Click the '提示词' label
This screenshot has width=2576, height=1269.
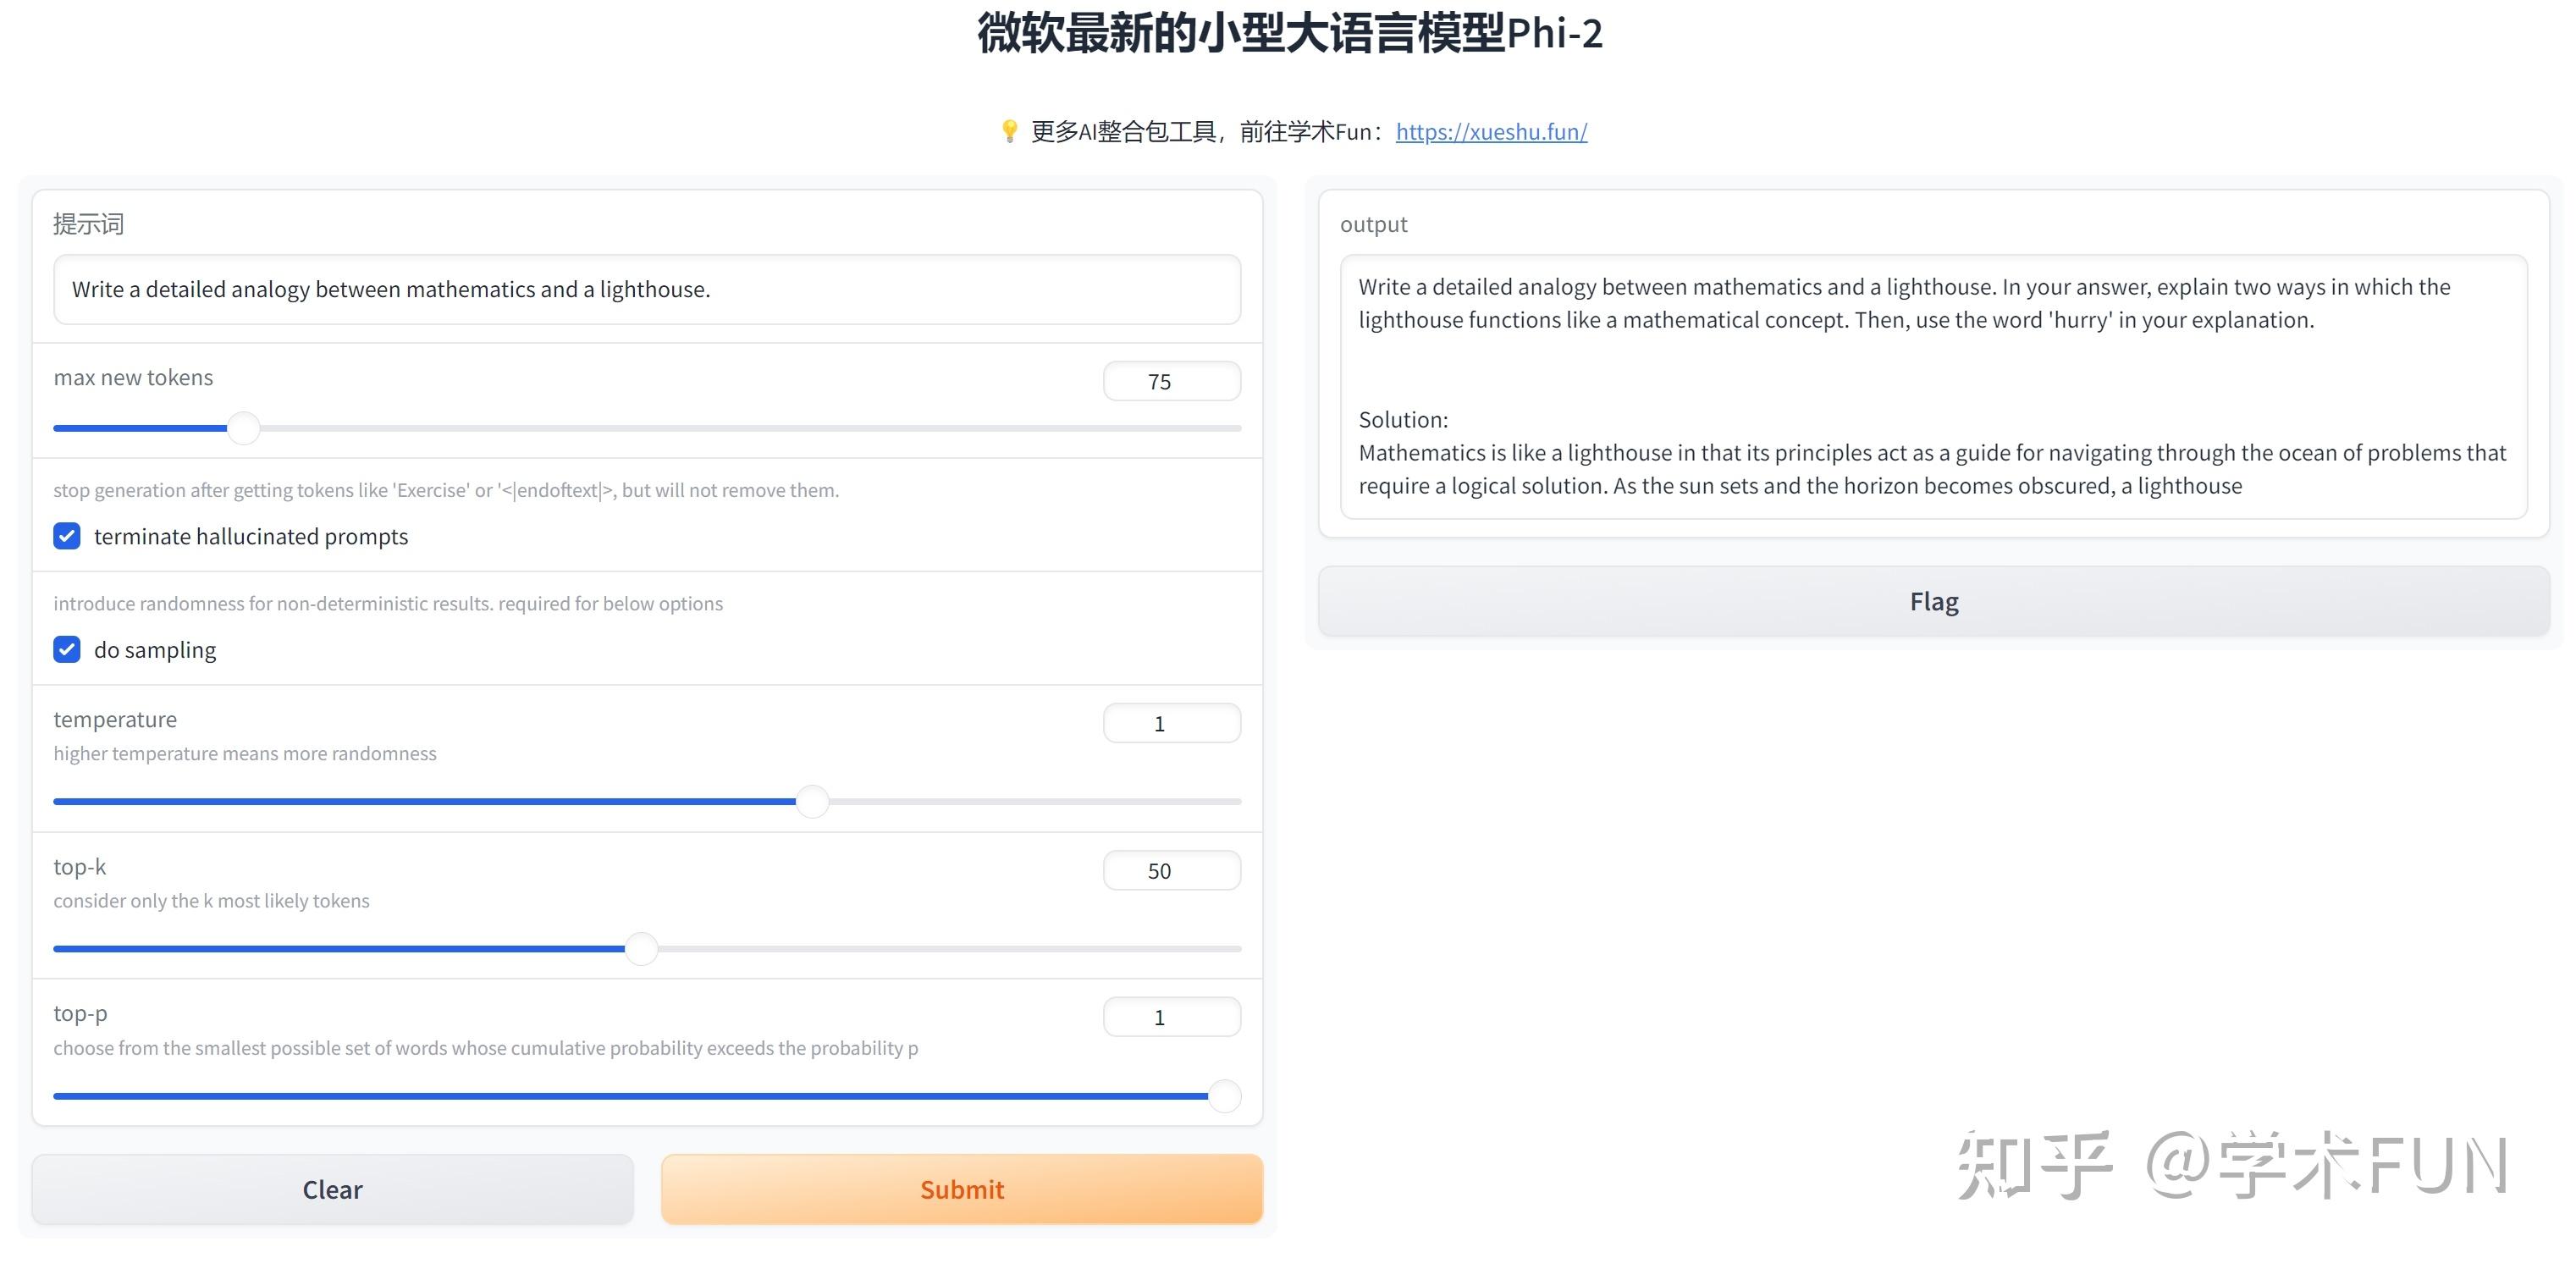[x=88, y=224]
